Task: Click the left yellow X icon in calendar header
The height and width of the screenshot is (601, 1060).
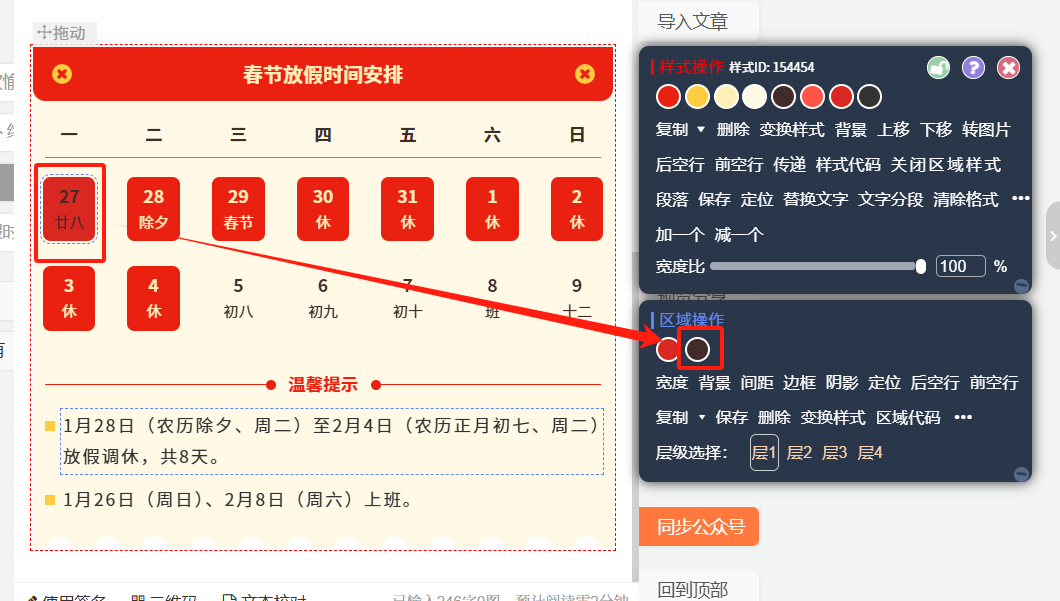Action: (62, 74)
